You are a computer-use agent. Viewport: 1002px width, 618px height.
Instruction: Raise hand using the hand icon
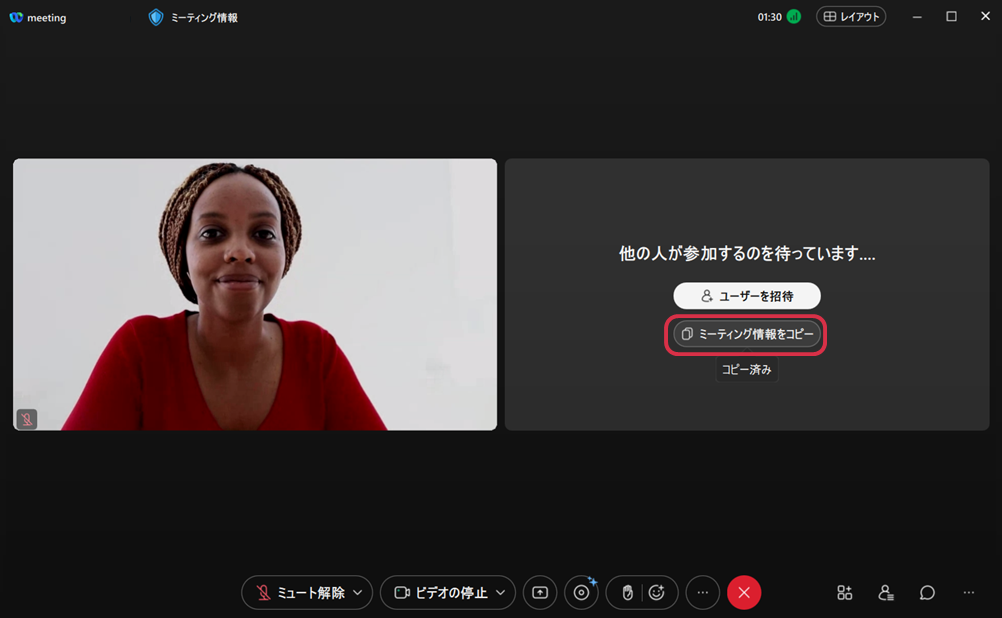pos(627,593)
